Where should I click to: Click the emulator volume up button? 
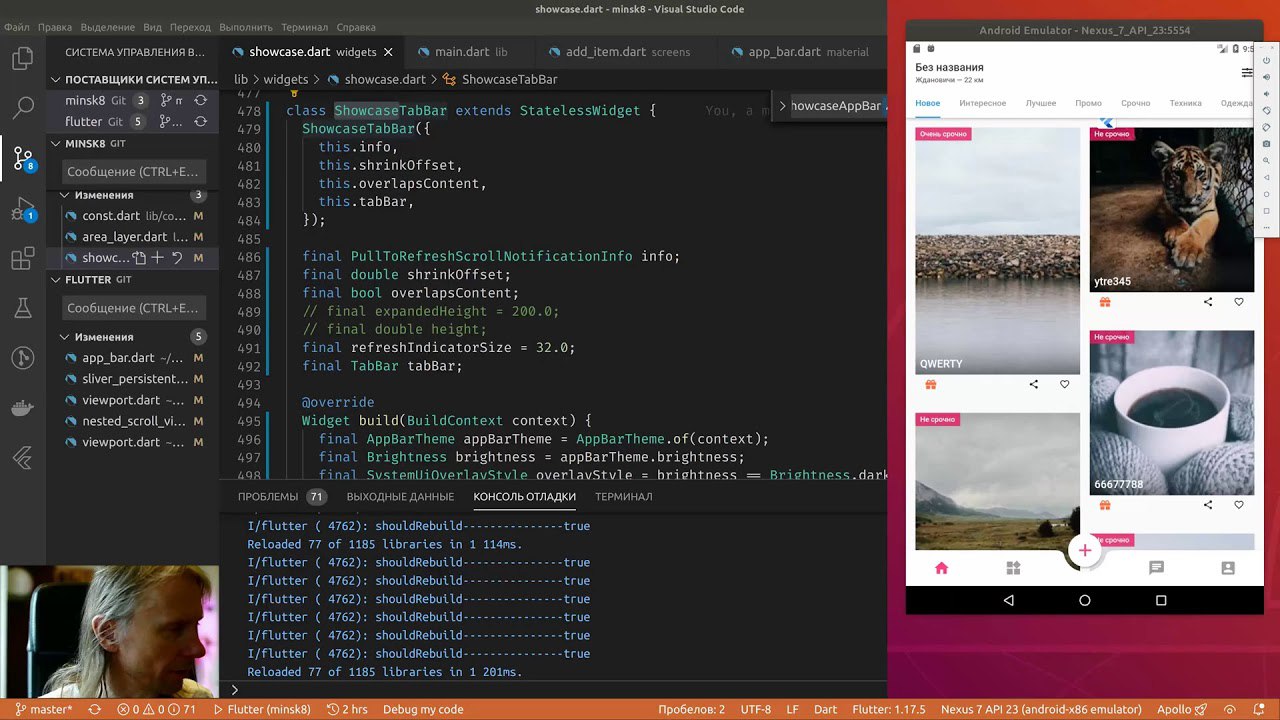pyautogui.click(x=1266, y=77)
